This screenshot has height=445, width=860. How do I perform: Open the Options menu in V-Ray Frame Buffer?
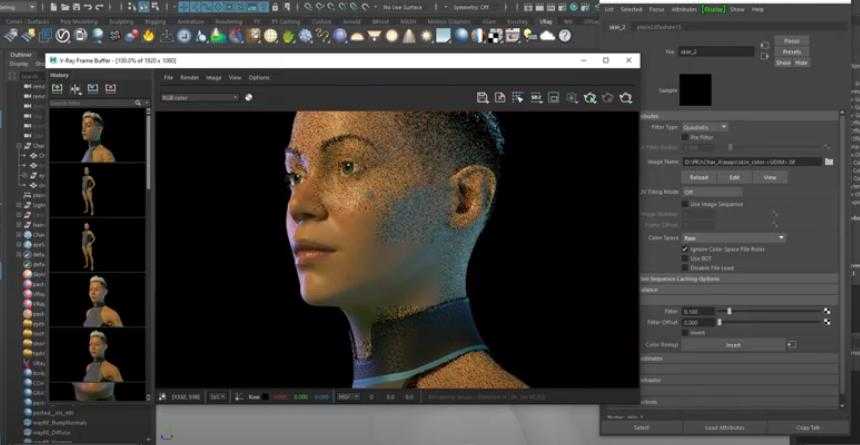tap(259, 77)
